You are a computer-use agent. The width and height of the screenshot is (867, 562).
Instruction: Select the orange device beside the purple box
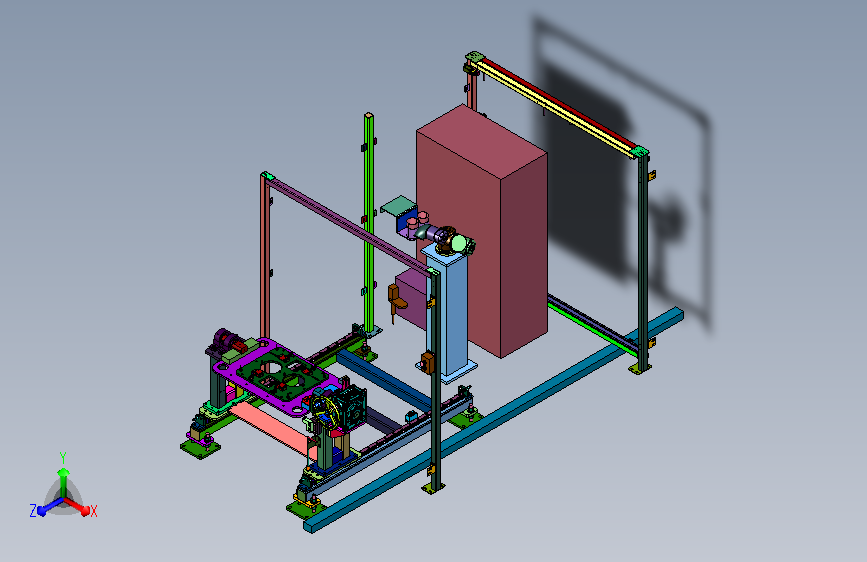point(396,299)
